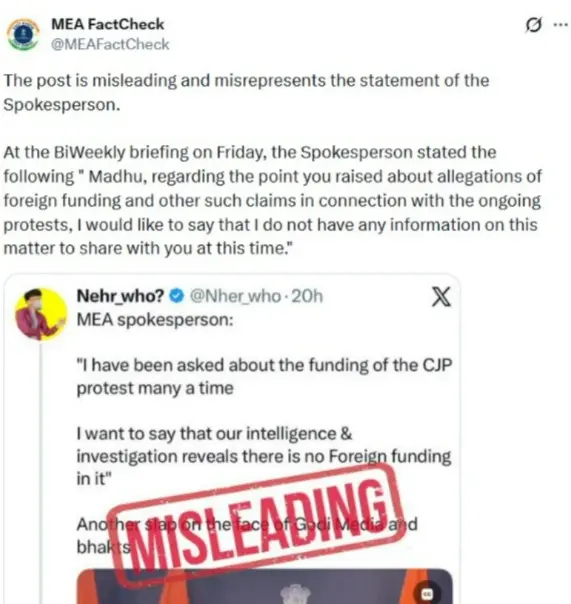Click the quoted post text about CJP funding

pyautogui.click(x=264, y=376)
